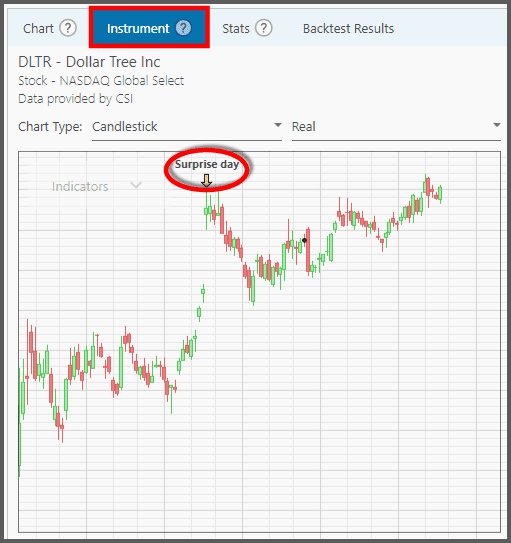Select the Instrument tab
This screenshot has width=511, height=543.
(x=149, y=28)
